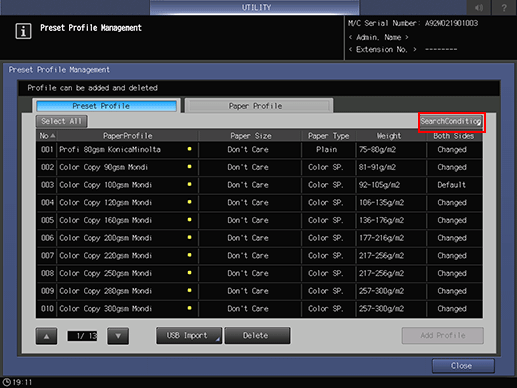
Task: Go to previous page with up arrow
Action: (46, 336)
